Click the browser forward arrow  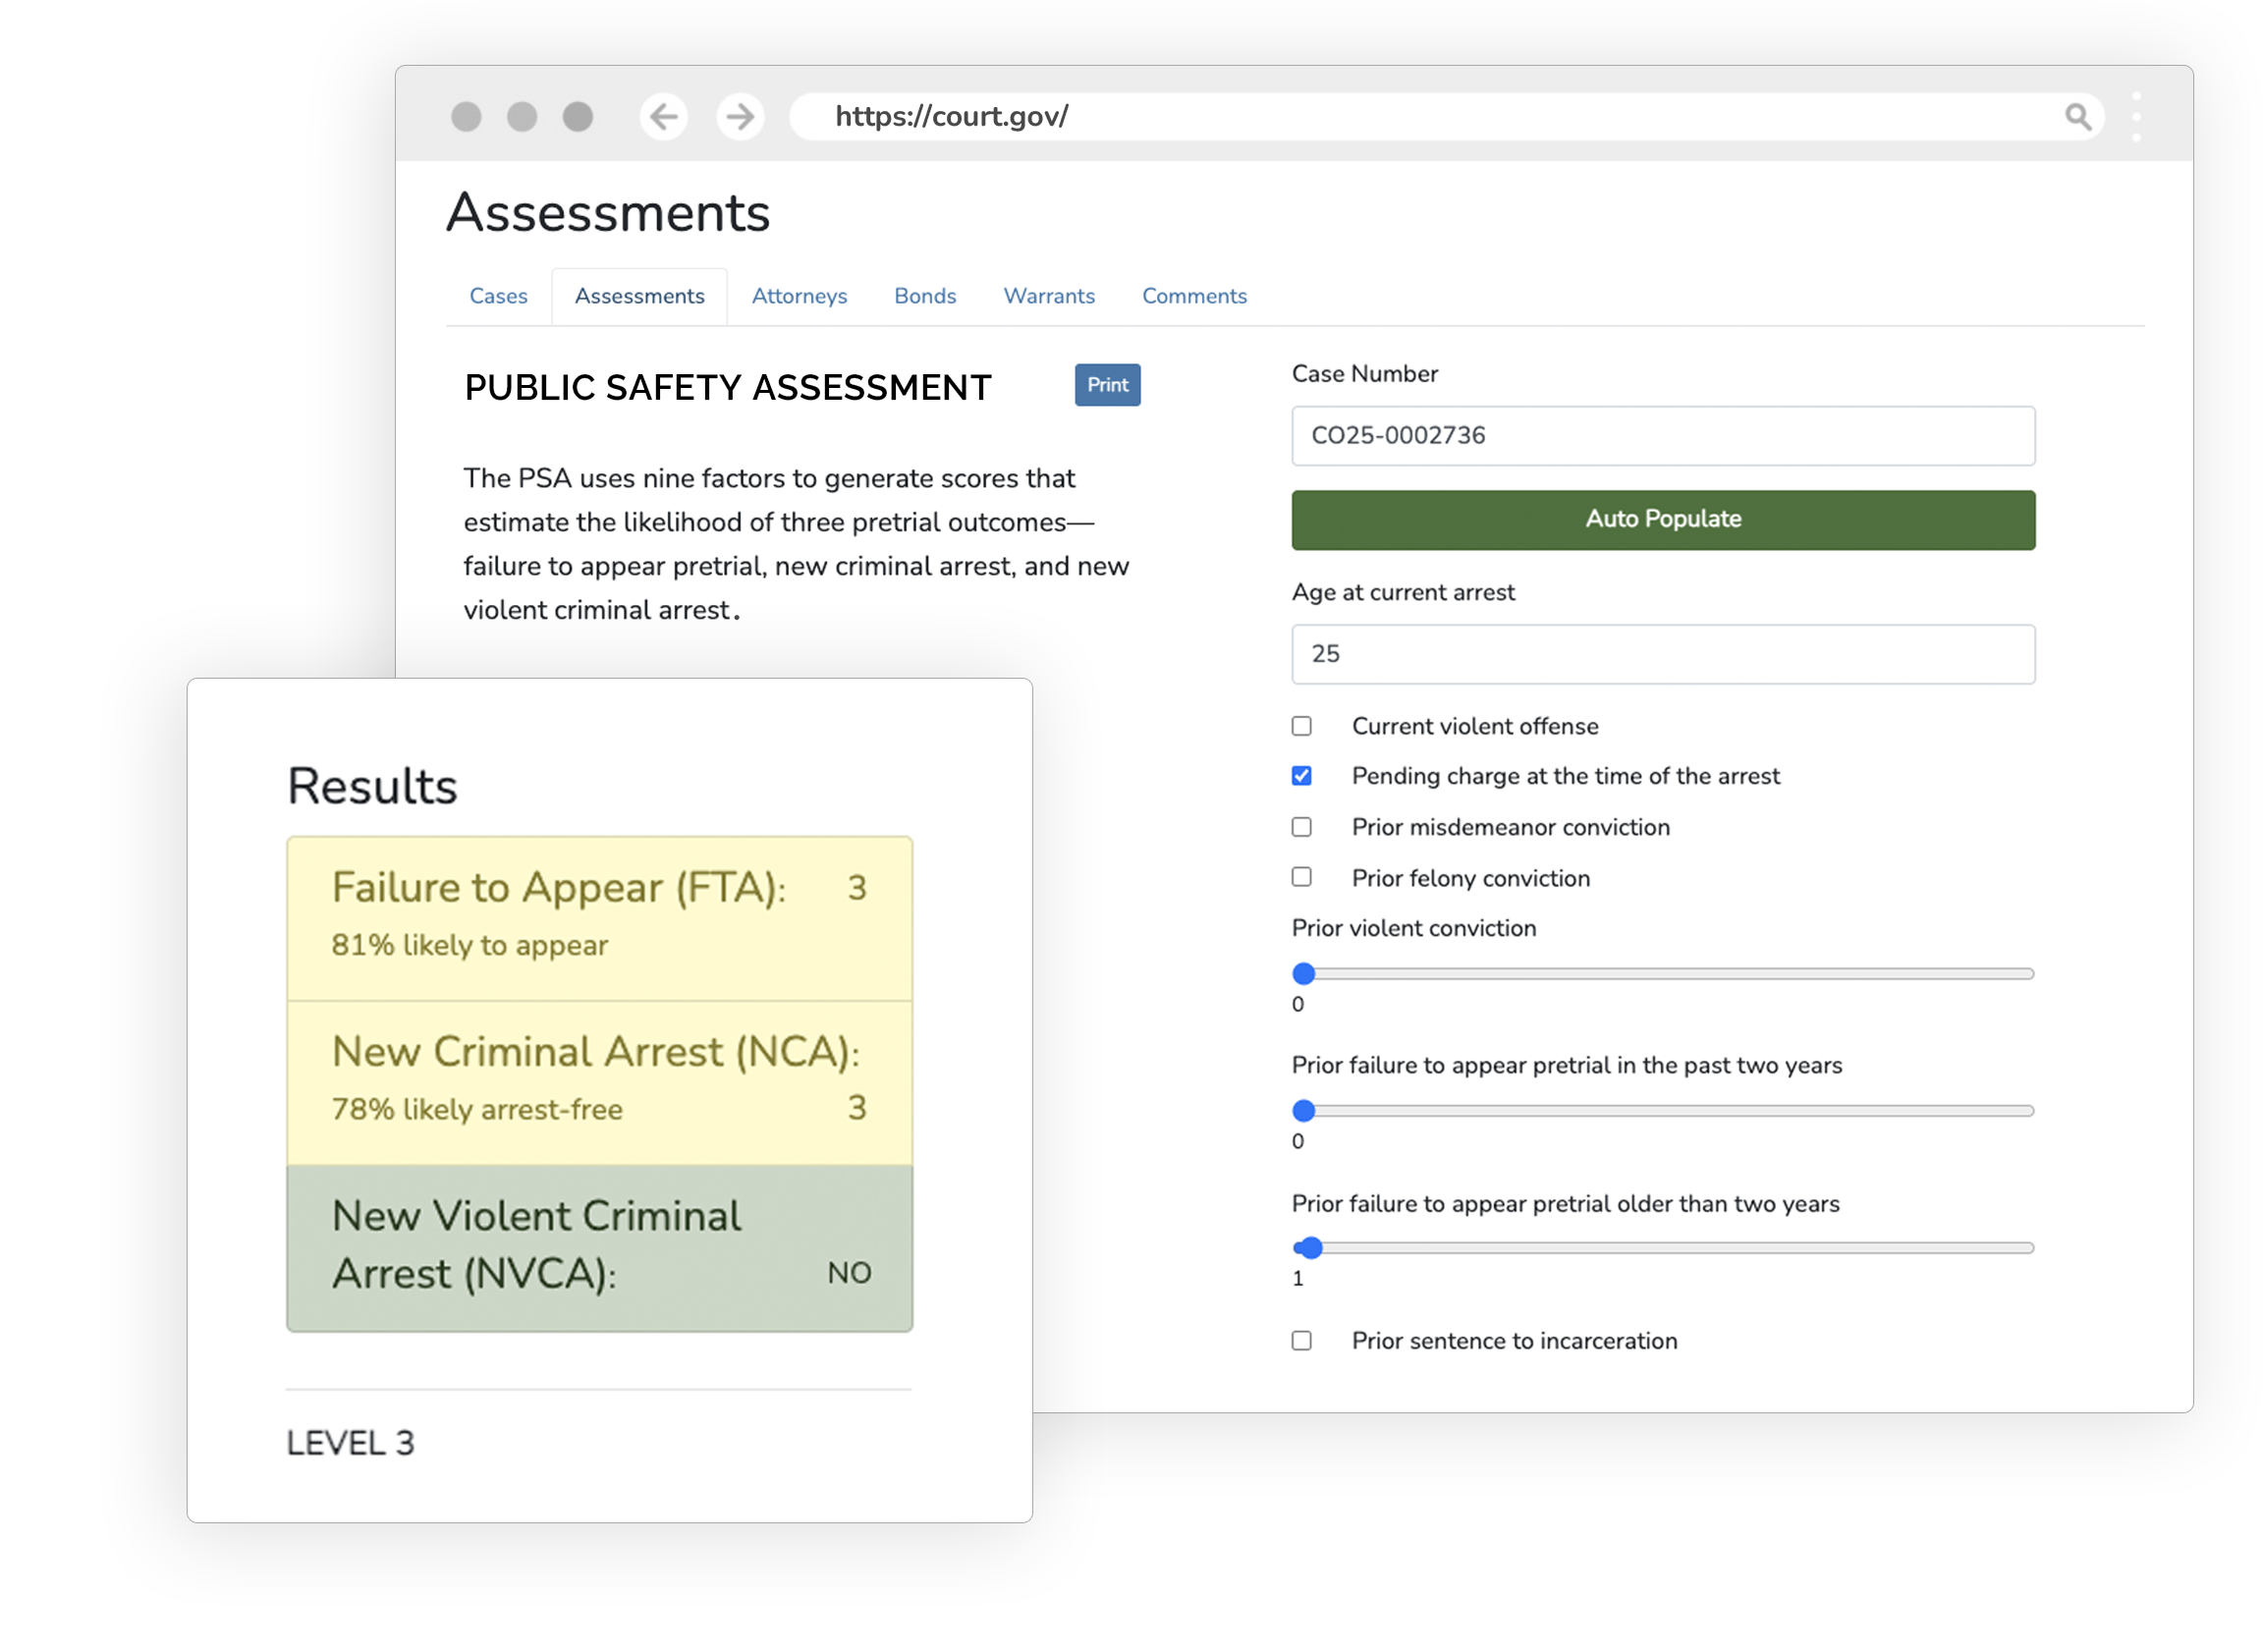click(x=740, y=117)
